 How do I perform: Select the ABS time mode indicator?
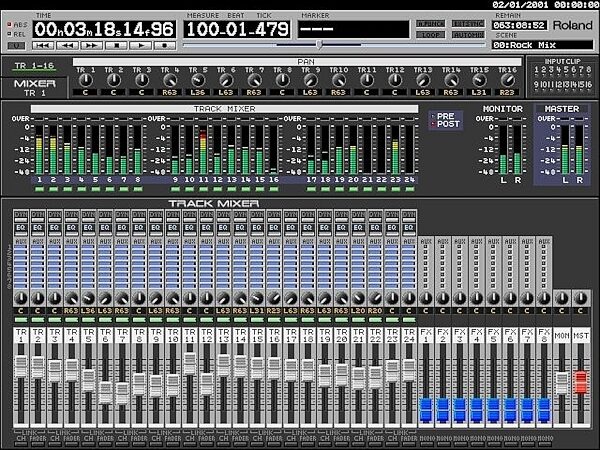[x=17, y=25]
